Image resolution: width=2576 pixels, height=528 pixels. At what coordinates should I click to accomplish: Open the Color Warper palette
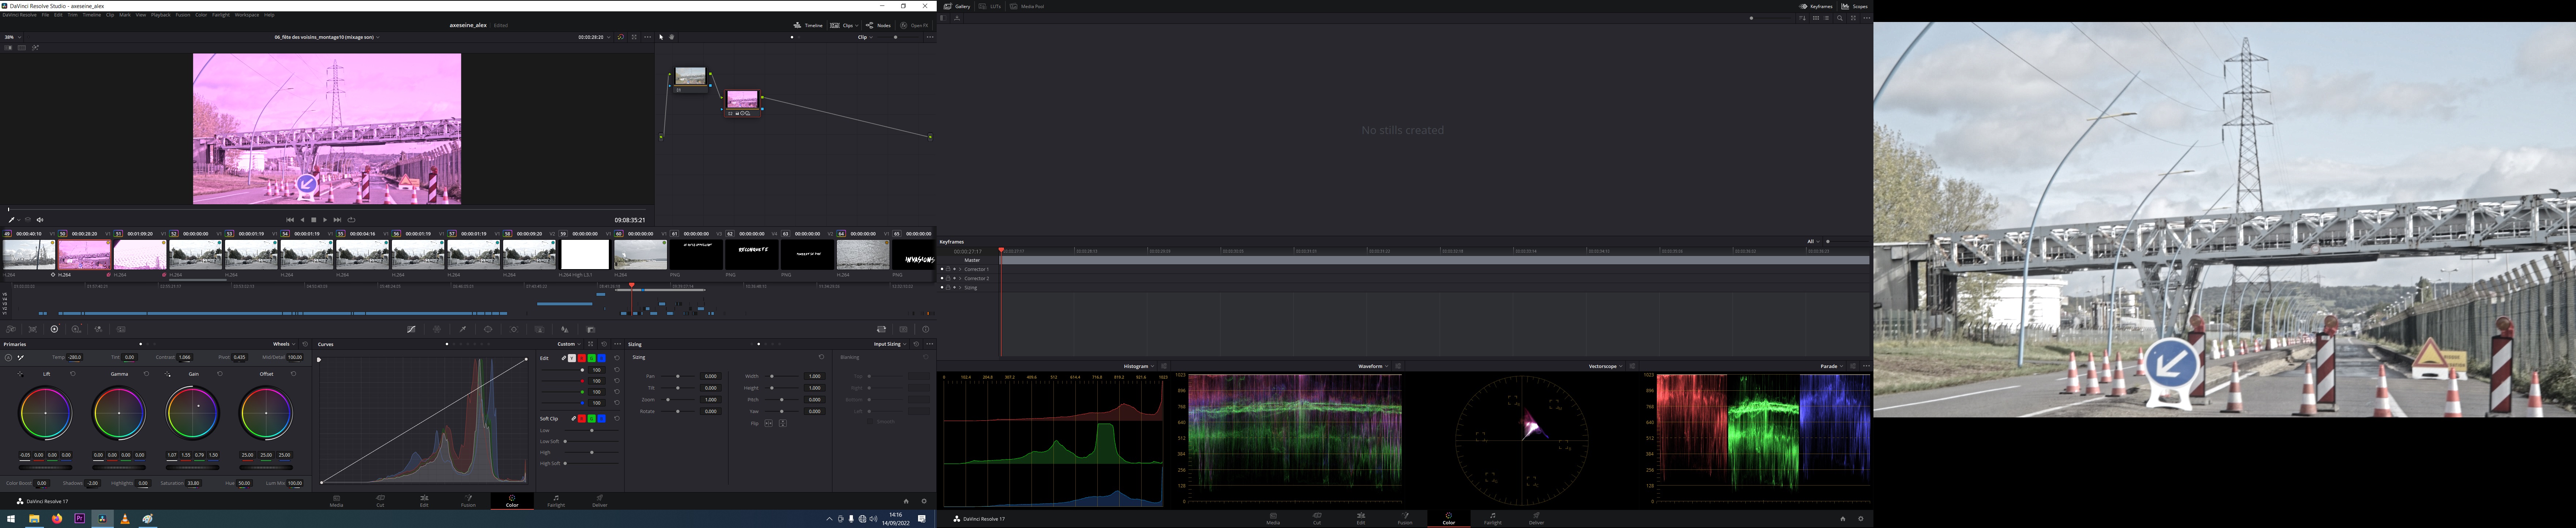point(437,329)
